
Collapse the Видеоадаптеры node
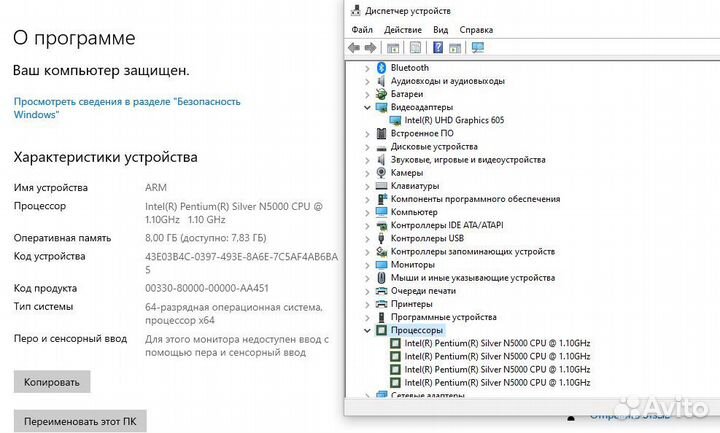tap(367, 107)
